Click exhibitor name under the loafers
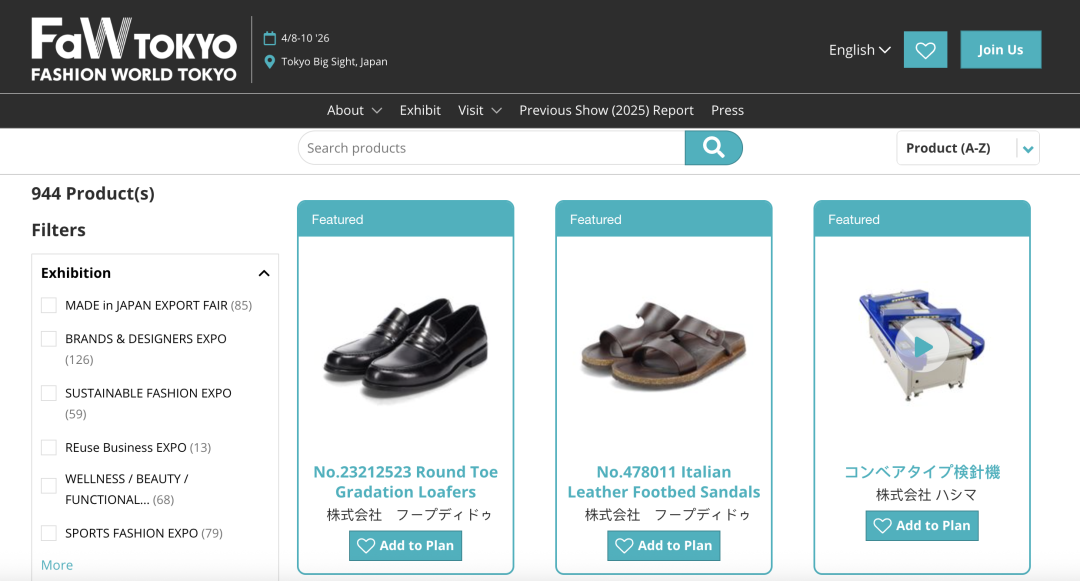This screenshot has height=581, width=1080. tap(409, 515)
